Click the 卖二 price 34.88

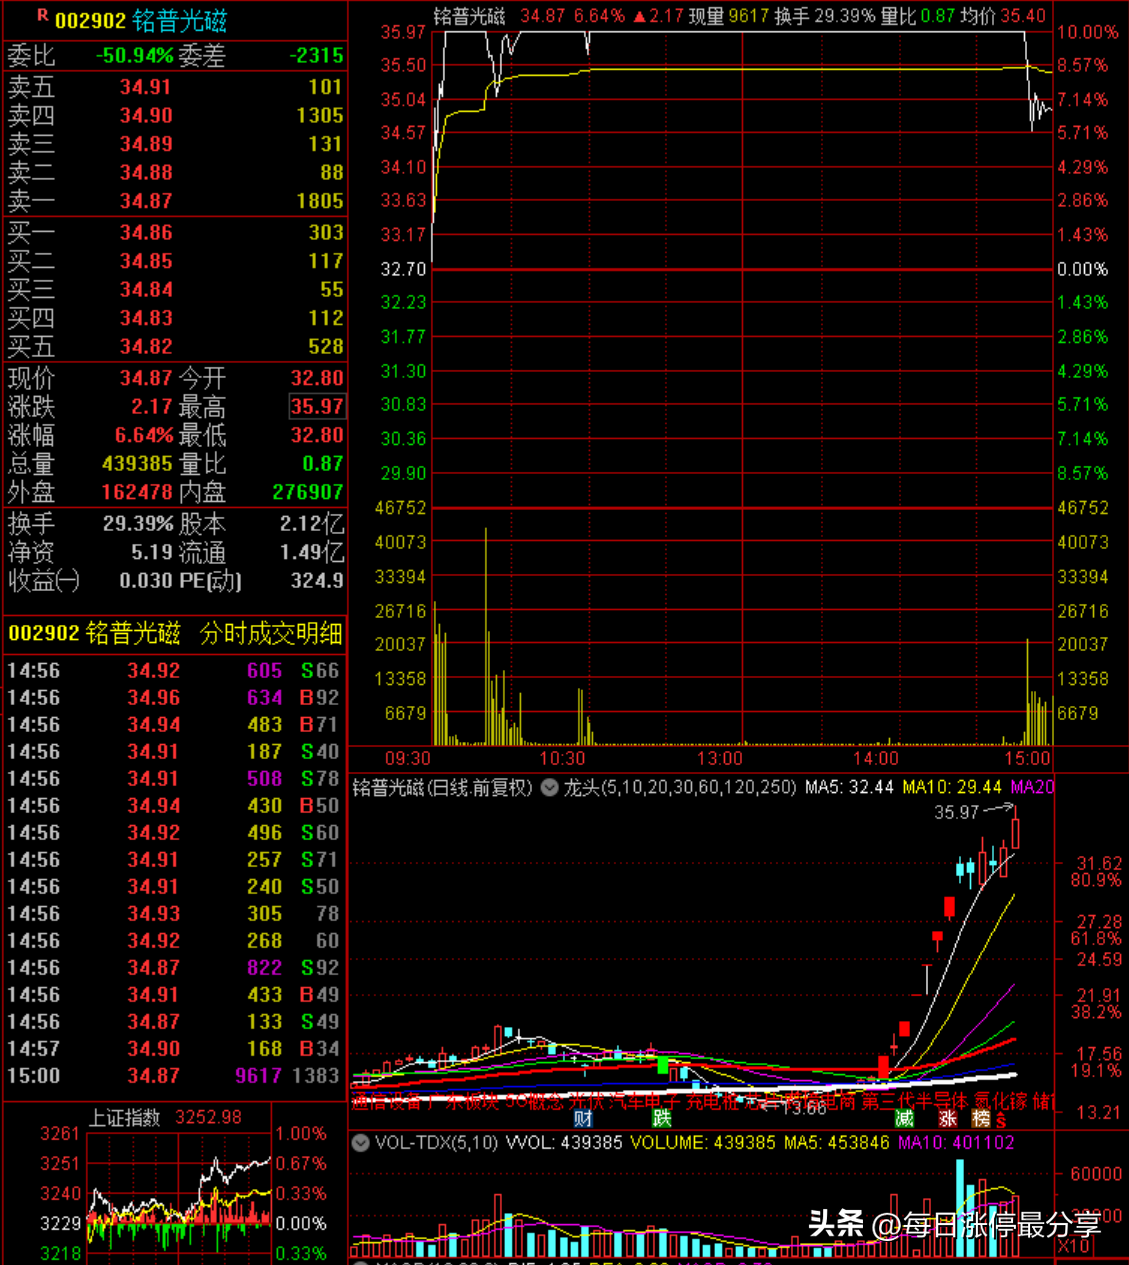(146, 173)
